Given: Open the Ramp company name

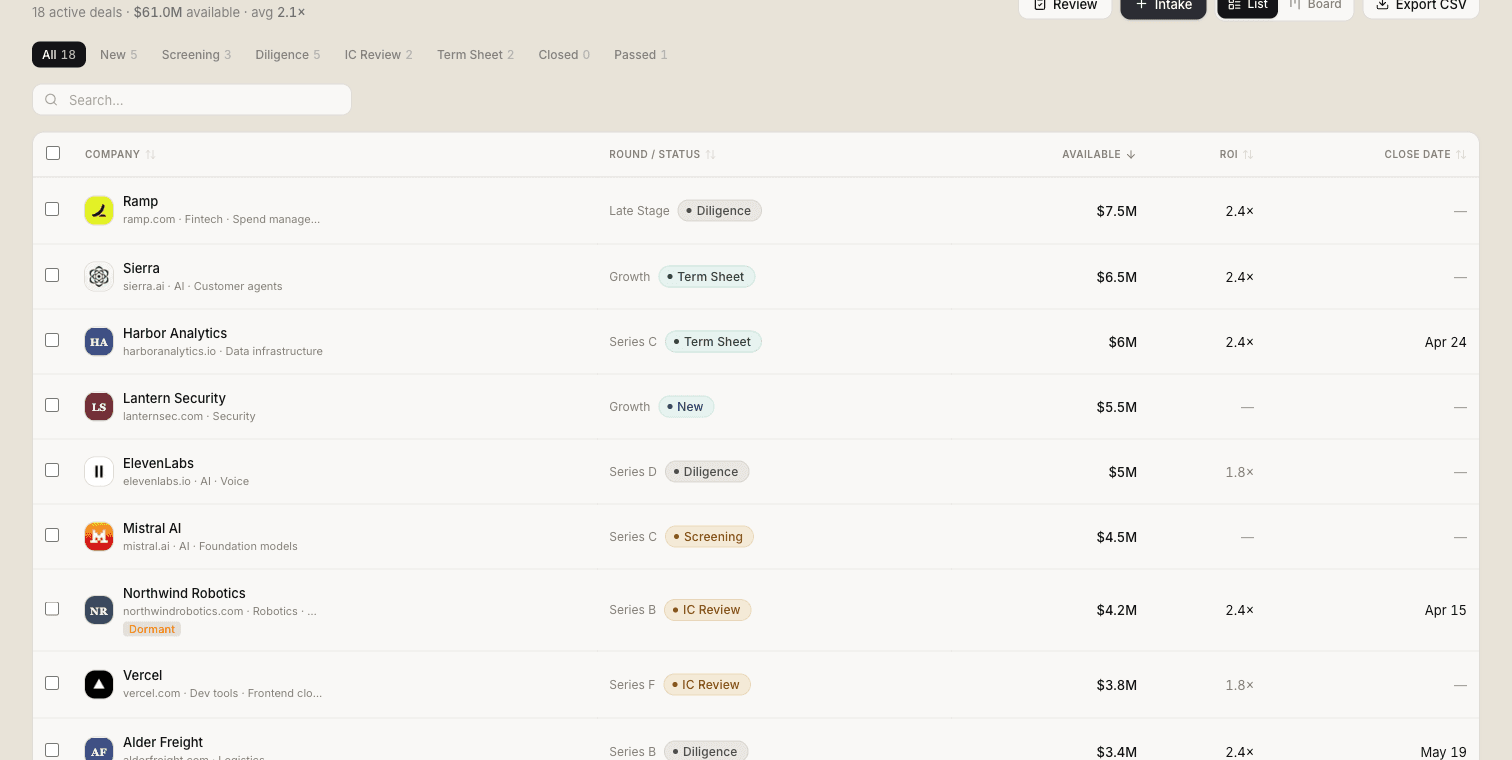Looking at the screenshot, I should tap(141, 201).
